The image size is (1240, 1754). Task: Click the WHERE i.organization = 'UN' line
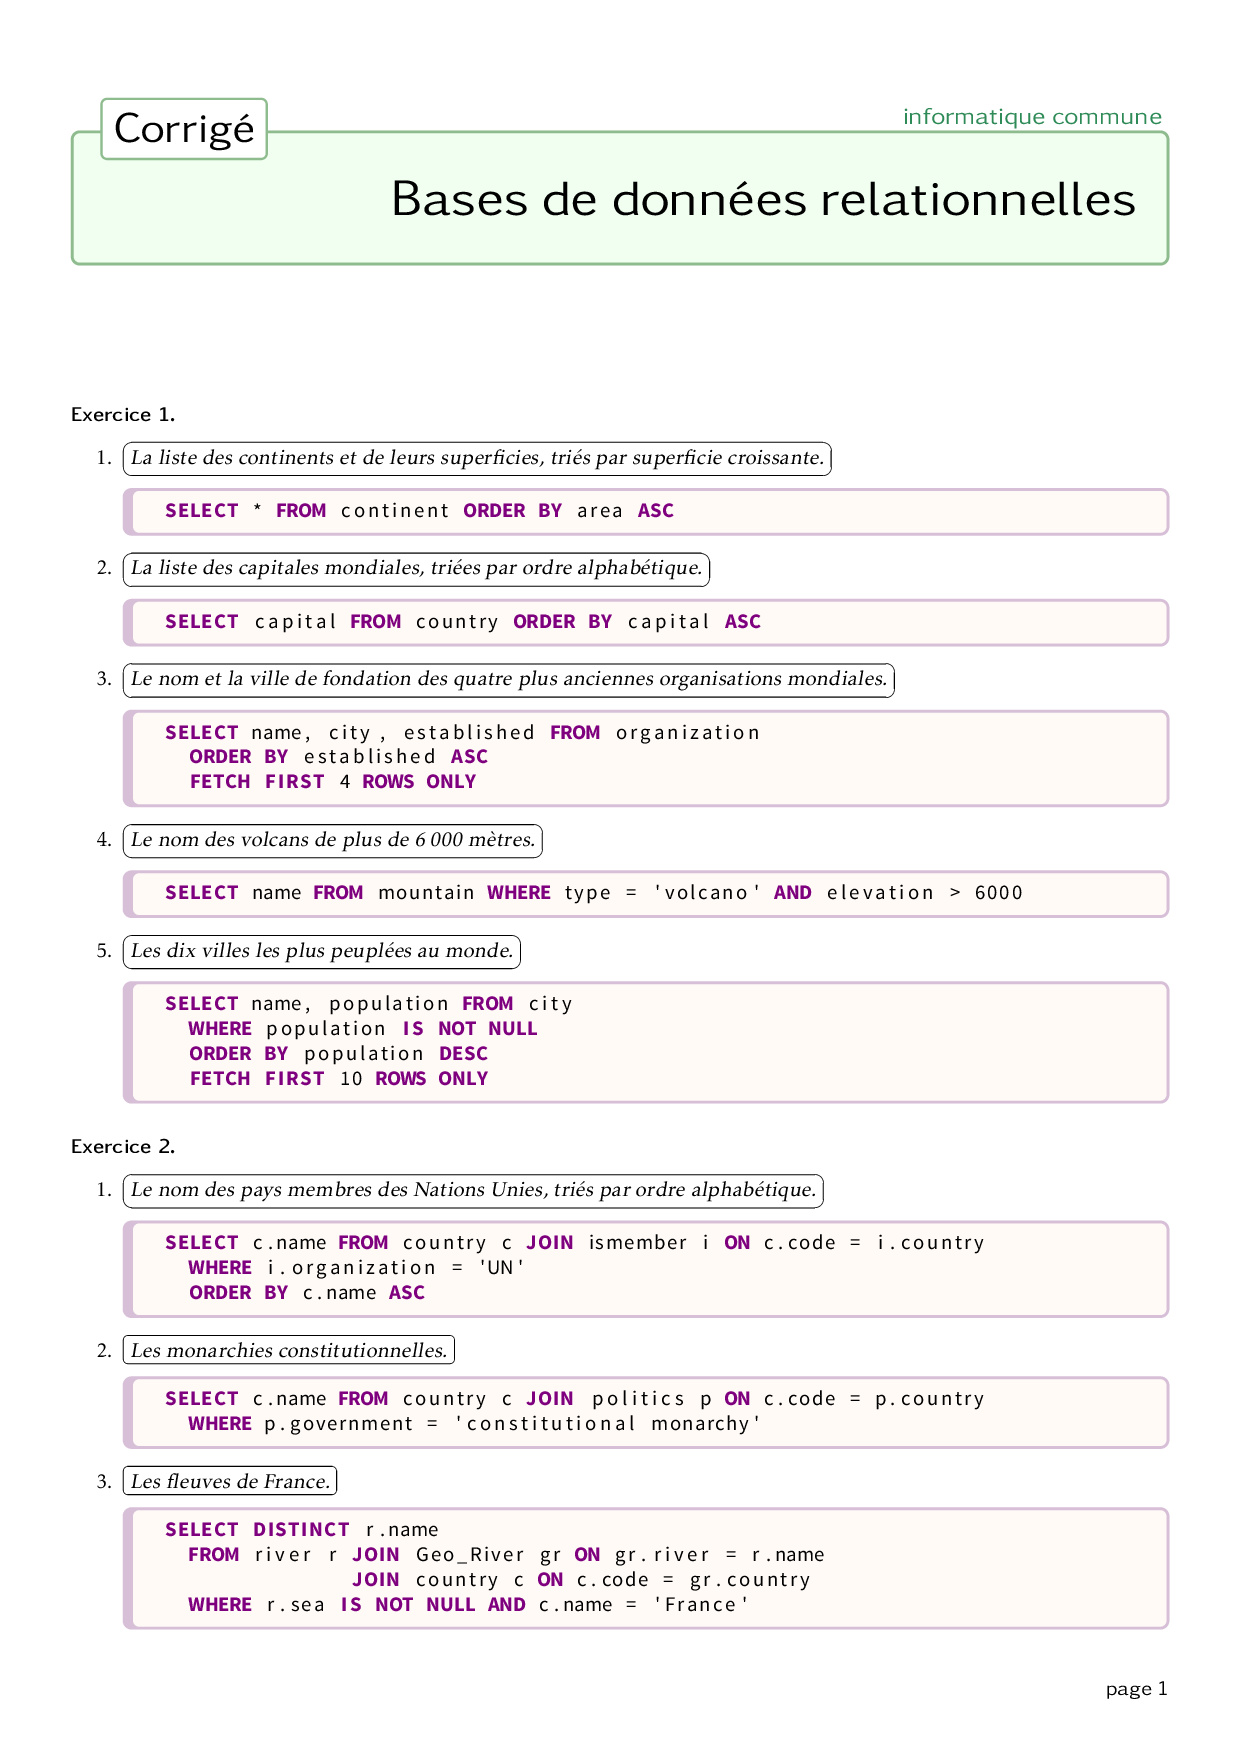coord(356,1268)
